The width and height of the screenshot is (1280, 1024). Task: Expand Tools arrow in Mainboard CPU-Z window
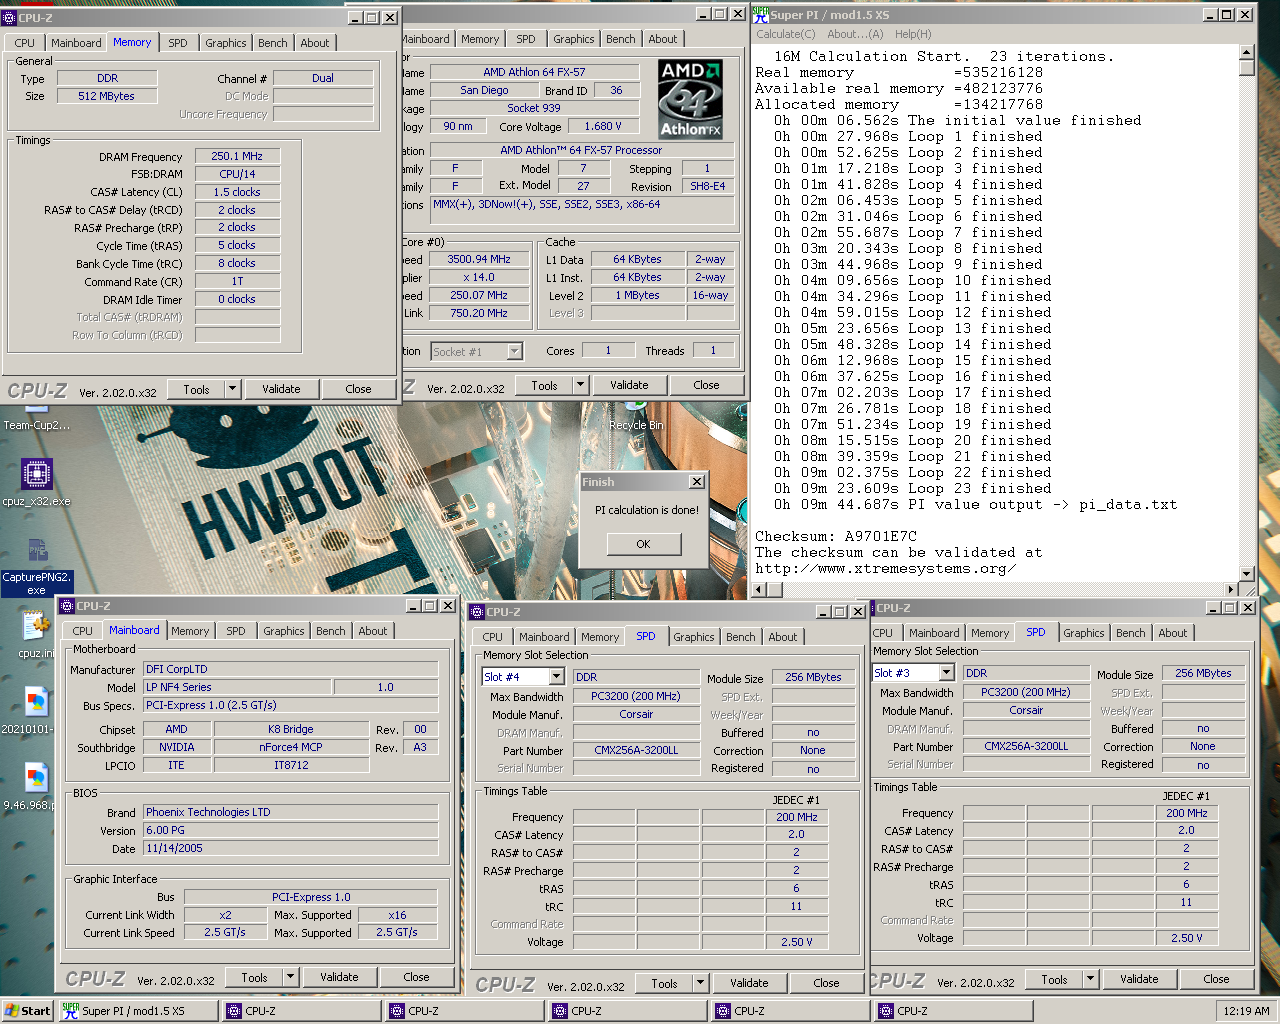point(290,977)
